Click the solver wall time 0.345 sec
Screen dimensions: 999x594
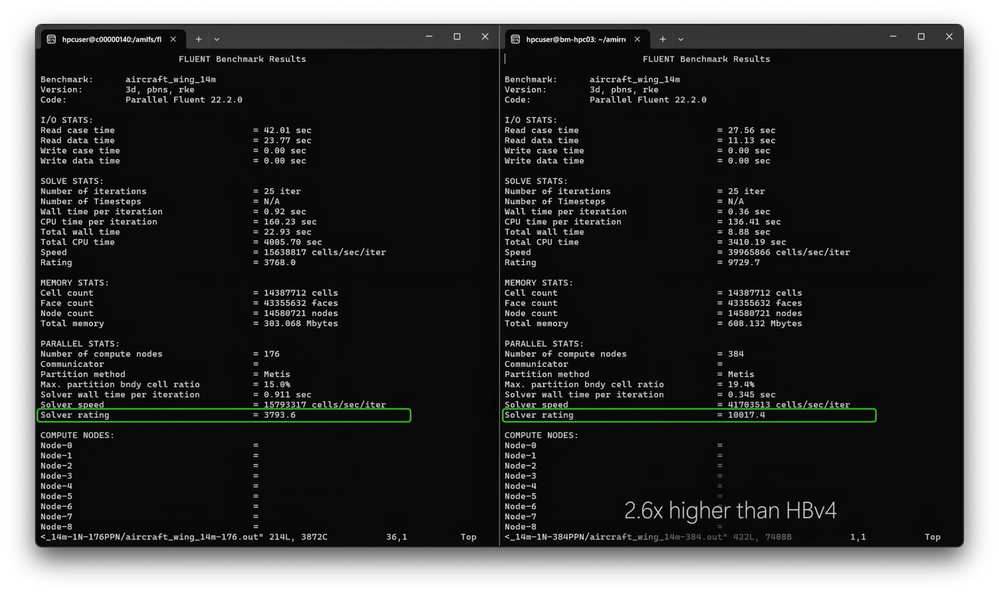tap(751, 395)
